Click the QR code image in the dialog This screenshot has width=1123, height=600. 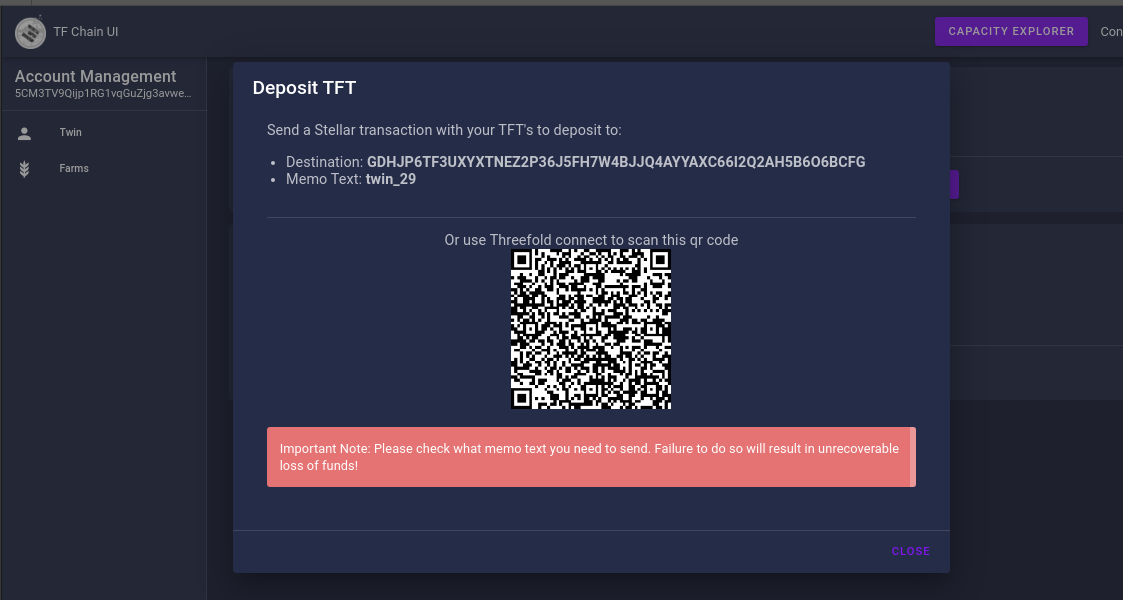pos(591,329)
